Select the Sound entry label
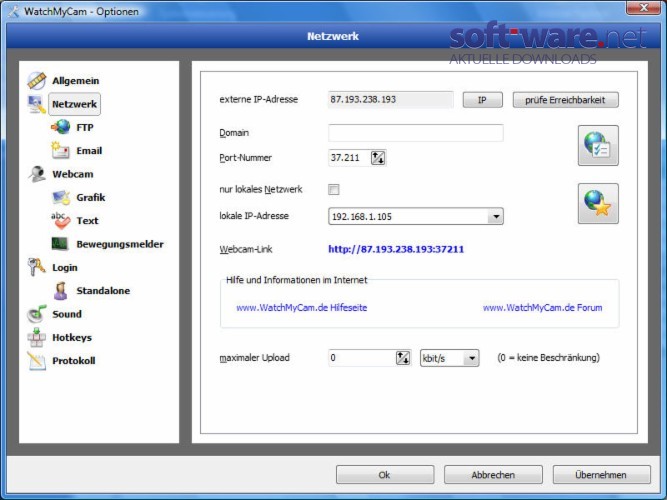The height and width of the screenshot is (500, 667). click(67, 314)
